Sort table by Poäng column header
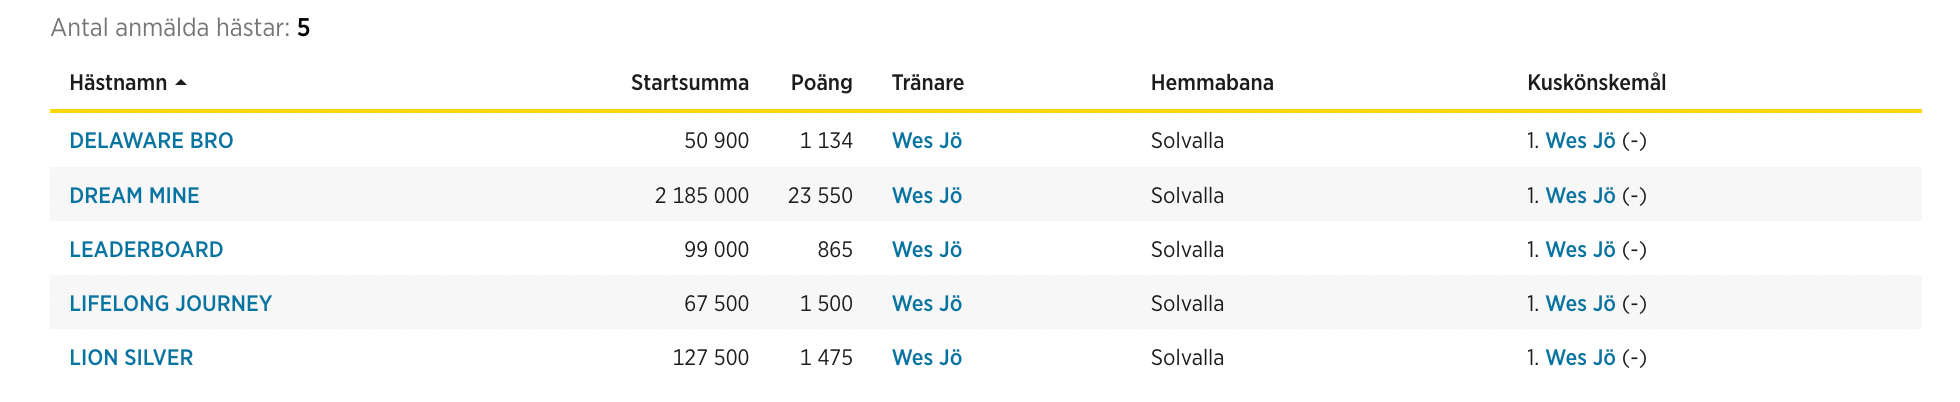The height and width of the screenshot is (402, 1960). point(821,83)
